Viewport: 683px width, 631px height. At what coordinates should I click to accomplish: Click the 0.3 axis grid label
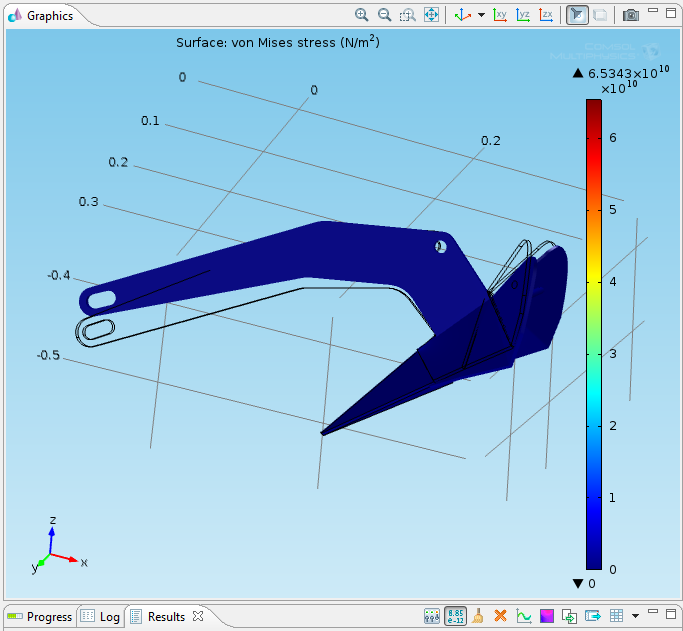click(x=88, y=202)
